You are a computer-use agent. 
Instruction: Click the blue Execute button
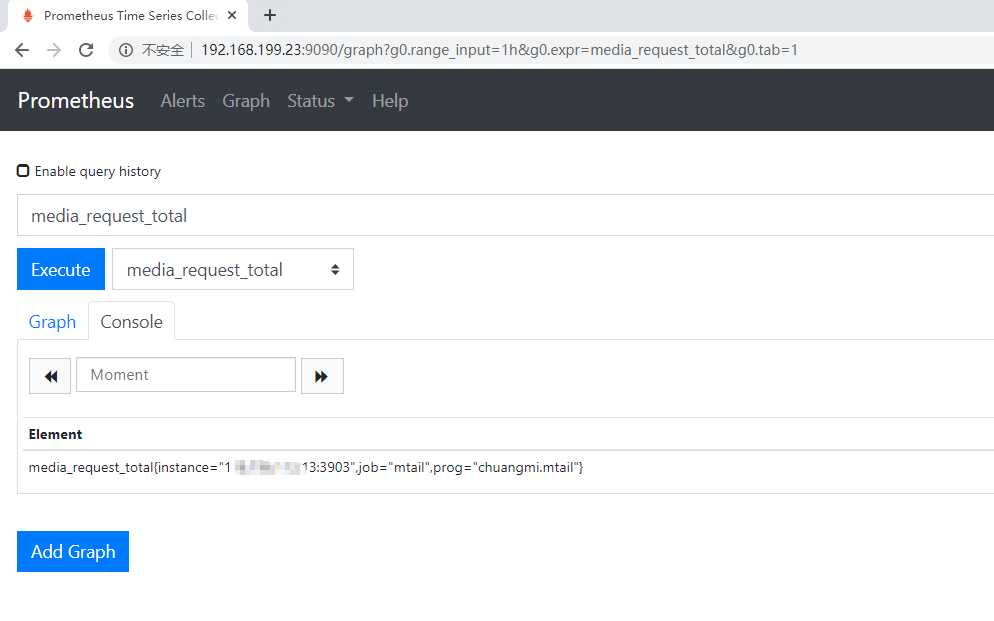click(61, 269)
